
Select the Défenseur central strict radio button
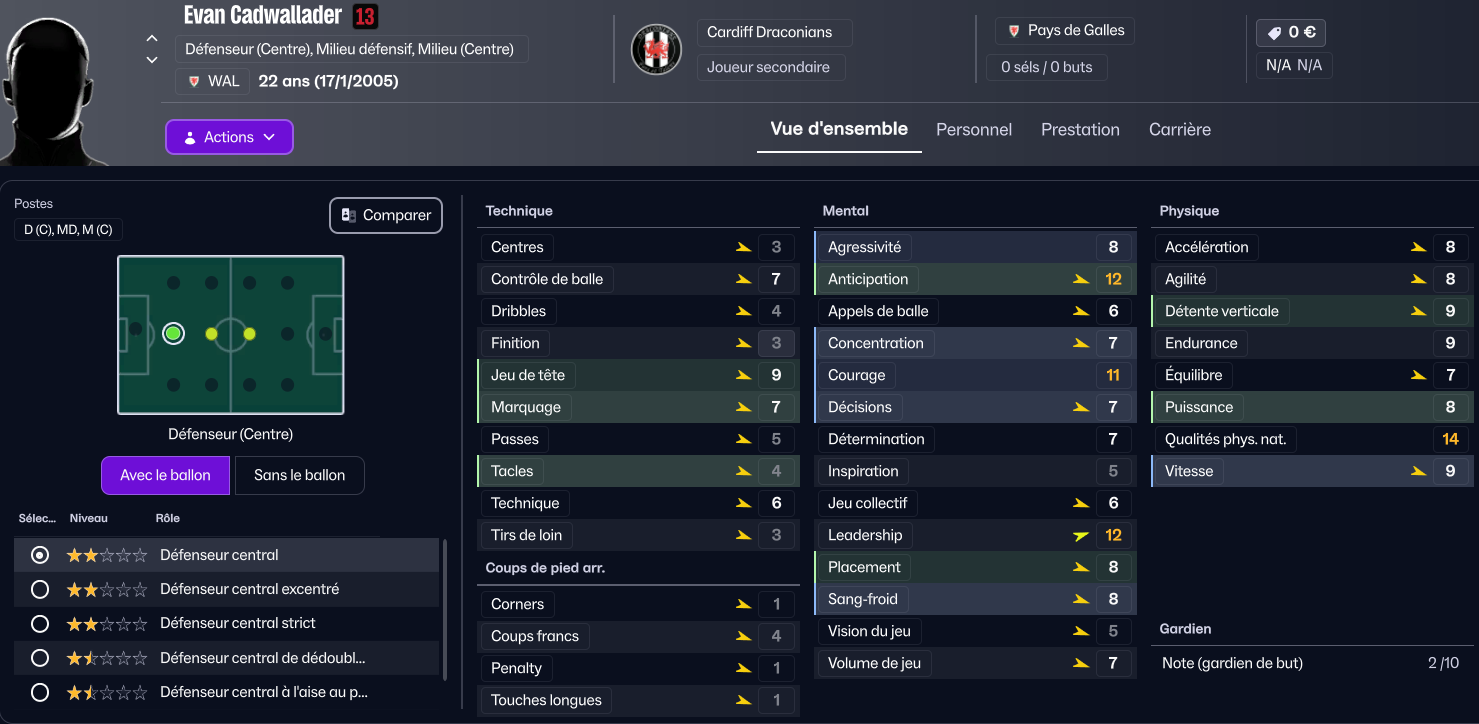tap(40, 623)
